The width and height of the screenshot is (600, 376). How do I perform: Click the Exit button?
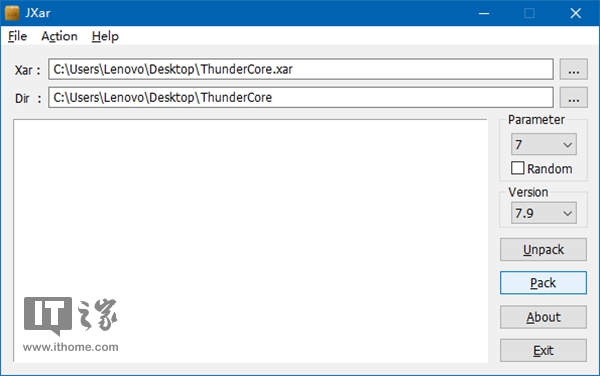pos(543,350)
